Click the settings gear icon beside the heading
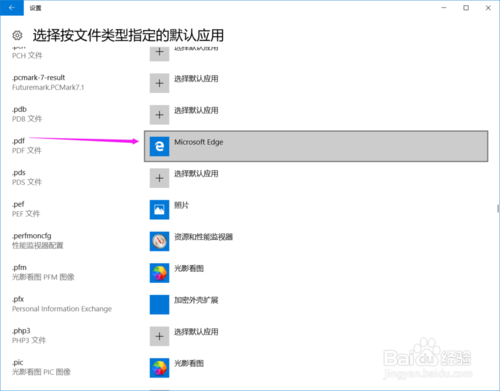 click(x=17, y=35)
